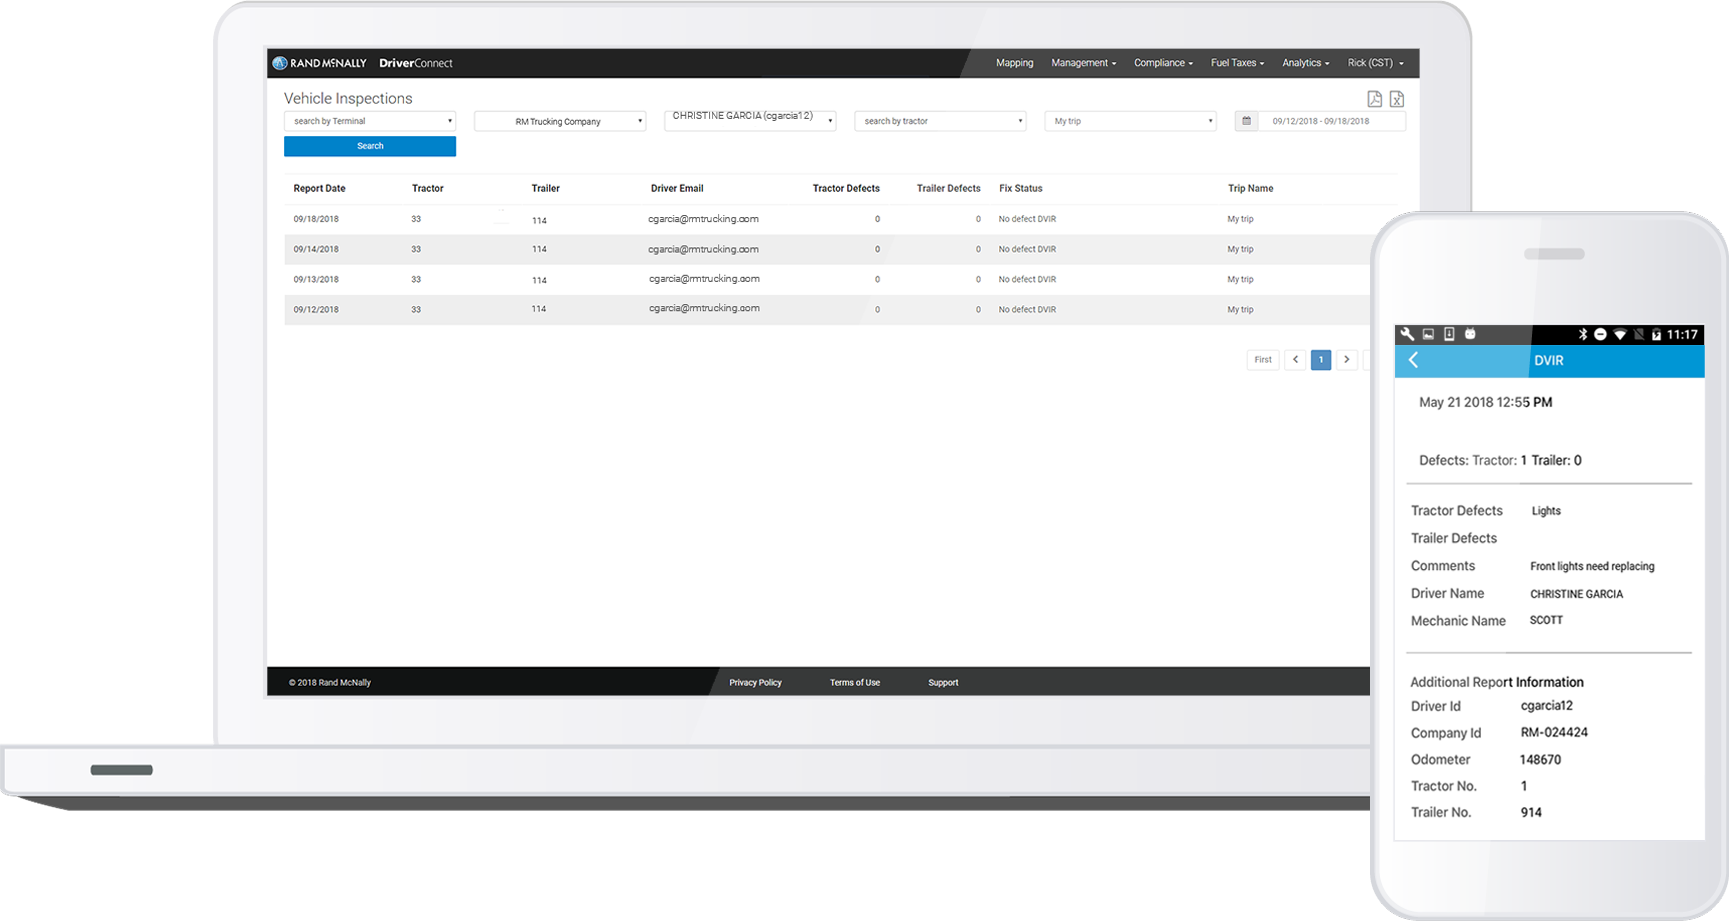
Task: Open Terms of Use footer link
Action: tap(855, 683)
